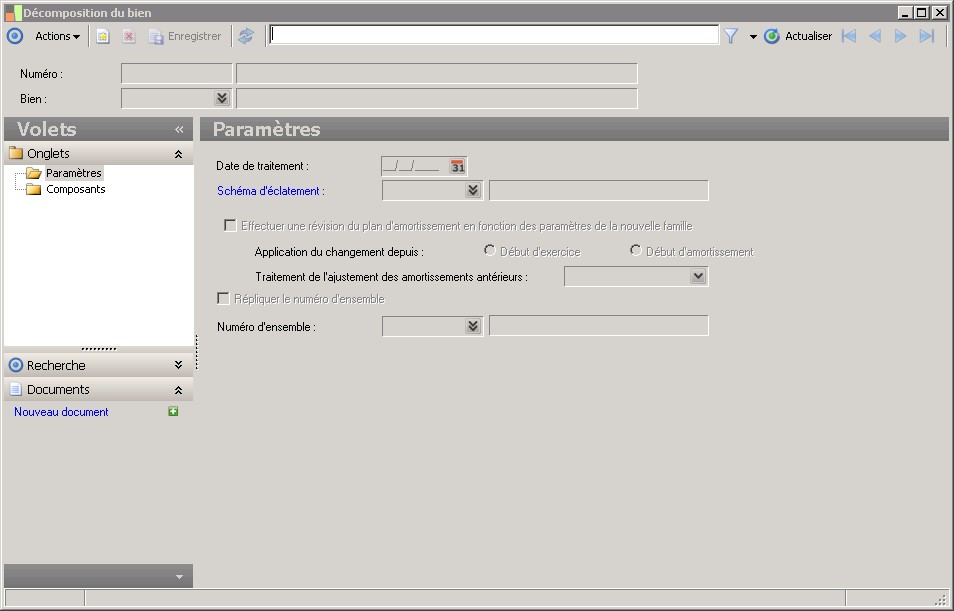This screenshot has height=611, width=954.
Task: Maximize the Décomposition du bien window
Action: pos(922,12)
